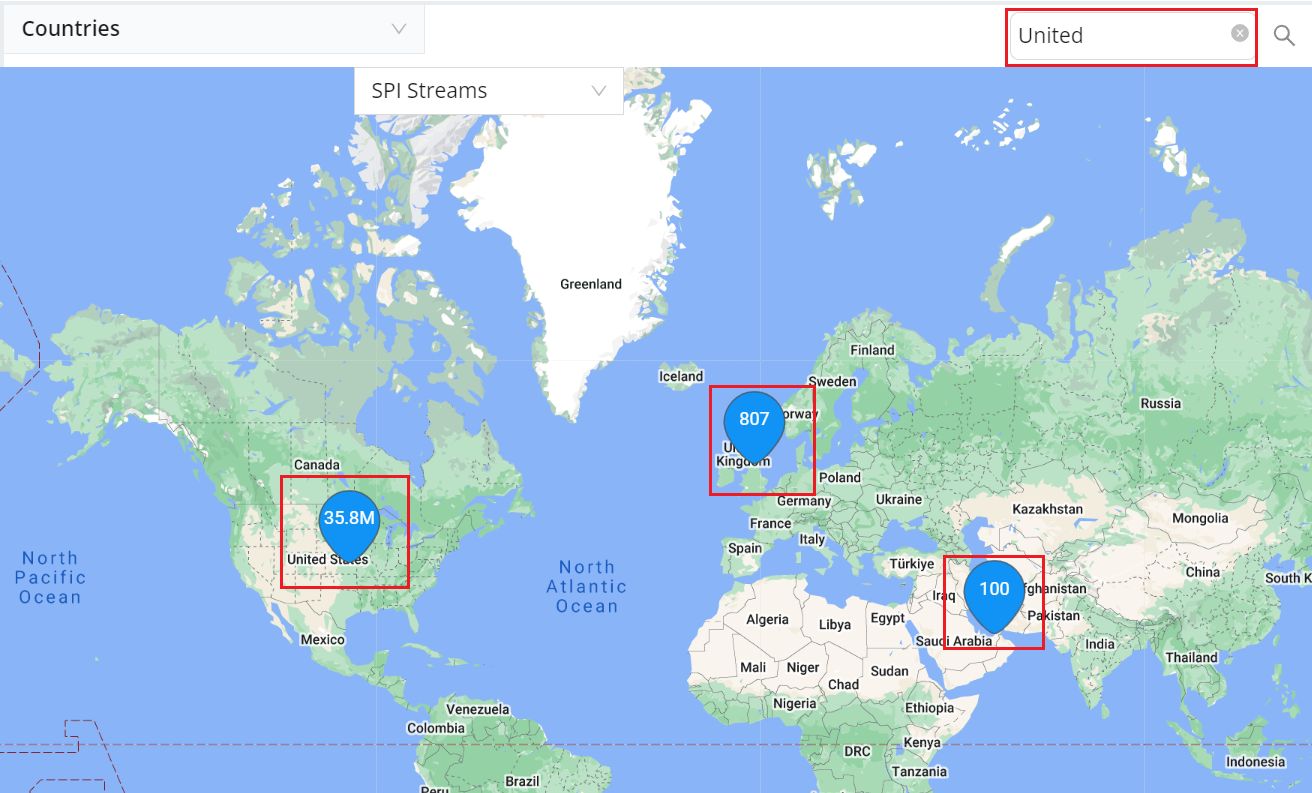The height and width of the screenshot is (793, 1312).
Task: Select the Poland map label
Action: point(840,477)
